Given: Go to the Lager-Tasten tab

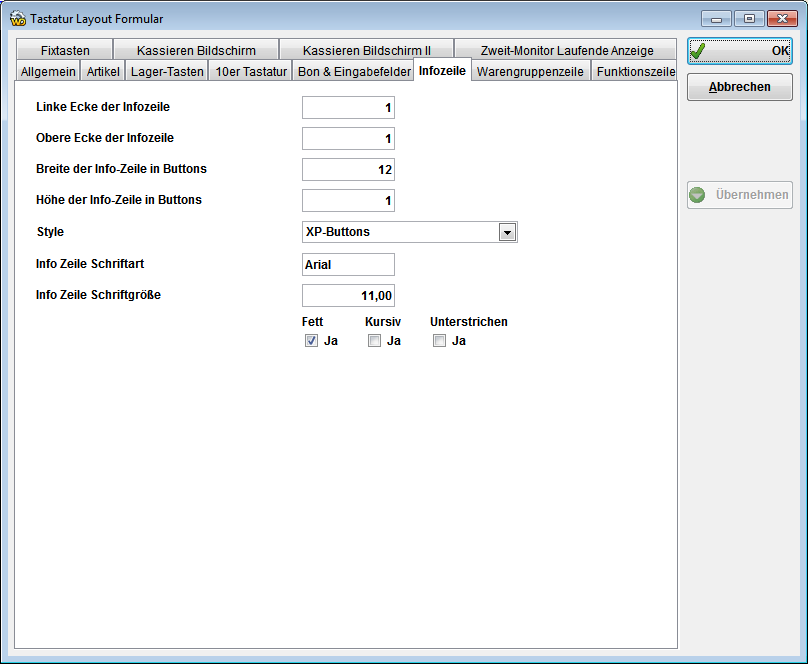Looking at the screenshot, I should click(167, 71).
